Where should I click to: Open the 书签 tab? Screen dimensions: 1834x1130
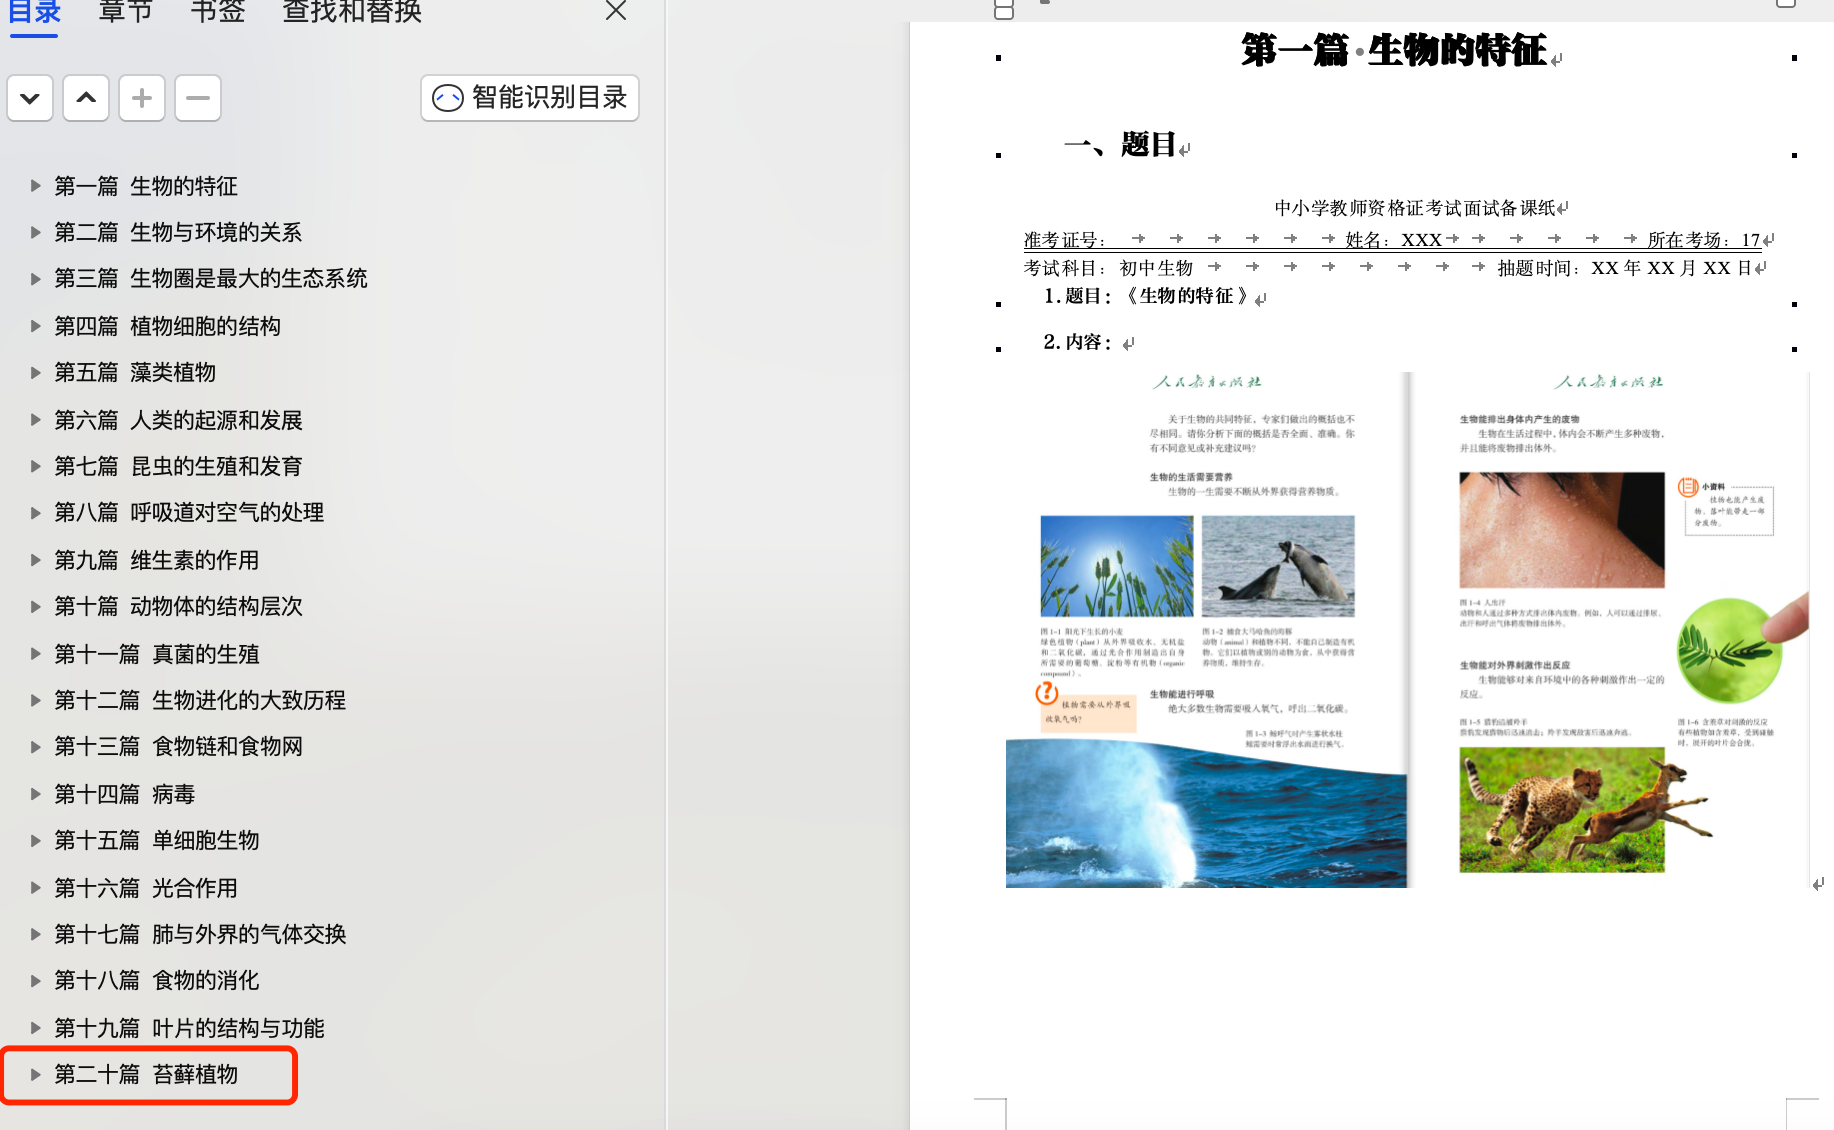tap(217, 12)
